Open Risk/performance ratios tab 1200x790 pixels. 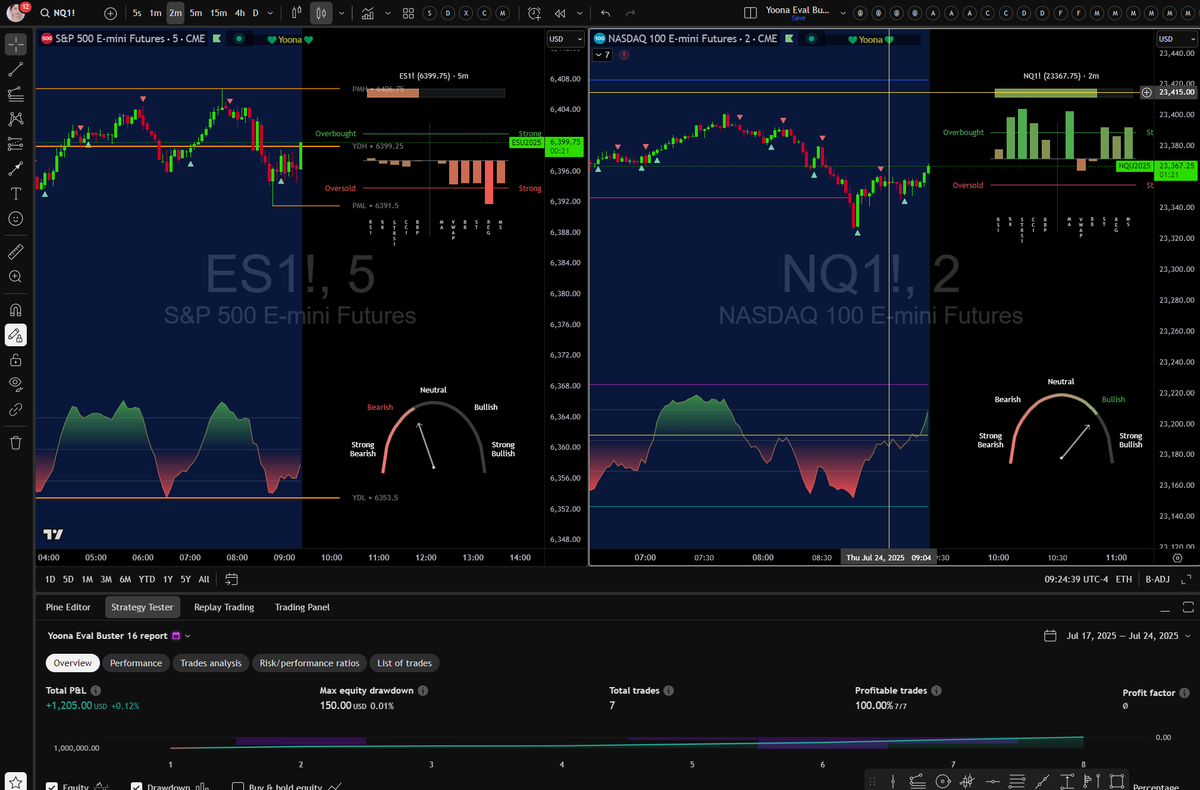point(310,663)
